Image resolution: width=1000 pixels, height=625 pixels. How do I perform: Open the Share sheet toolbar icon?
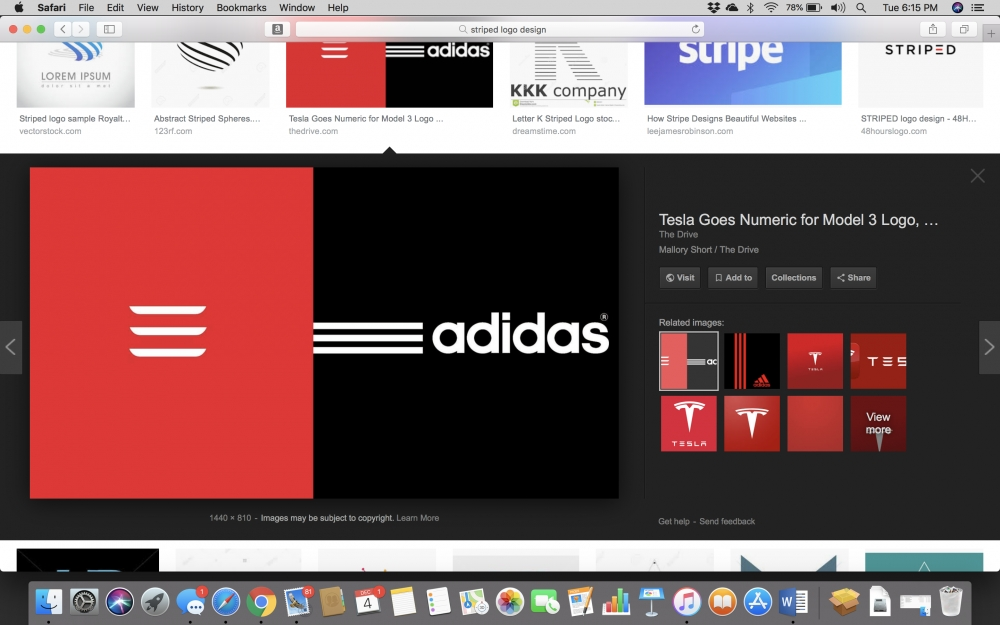coord(932,30)
